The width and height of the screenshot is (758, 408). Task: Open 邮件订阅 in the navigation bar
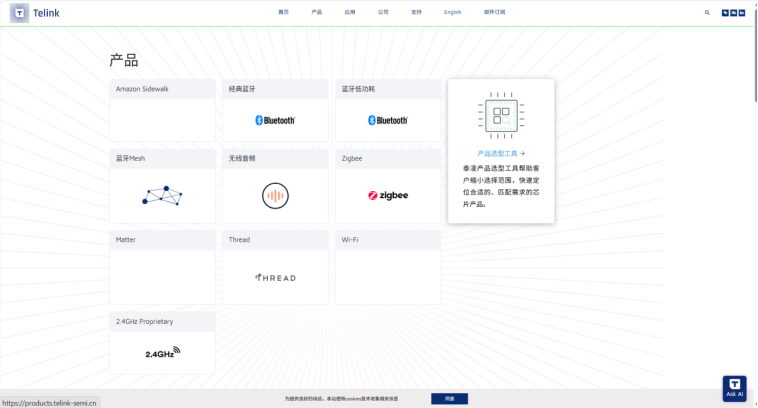[x=495, y=12]
